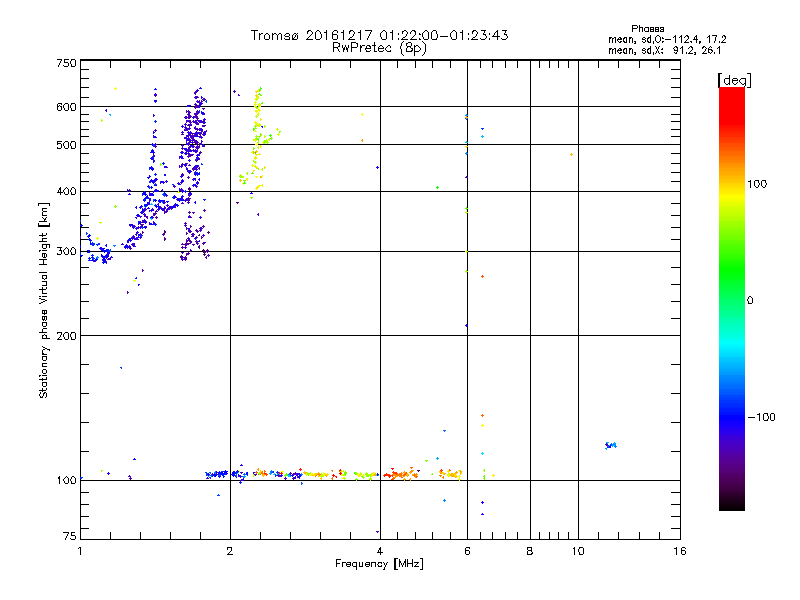Click the black bottom of the colorbar
The height and width of the screenshot is (600, 800).
(x=732, y=503)
